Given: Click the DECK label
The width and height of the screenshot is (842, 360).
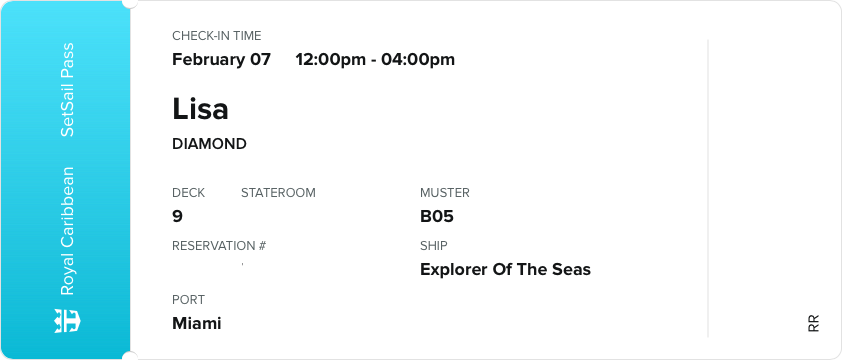Looking at the screenshot, I should point(188,193).
